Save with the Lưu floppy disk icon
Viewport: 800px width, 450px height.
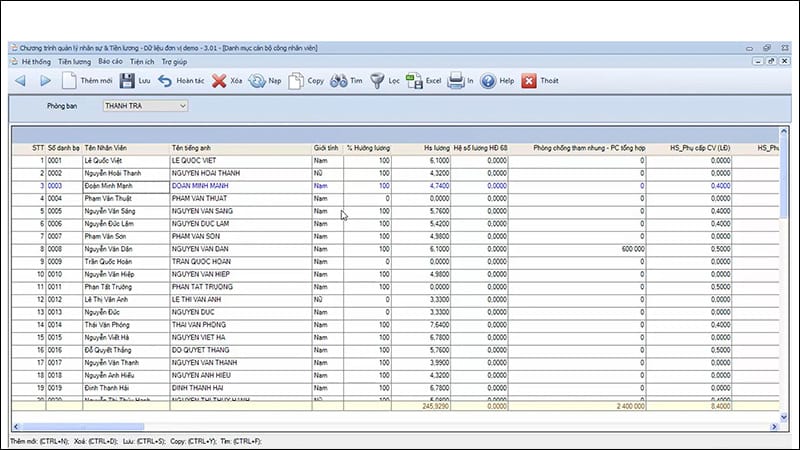point(127,81)
